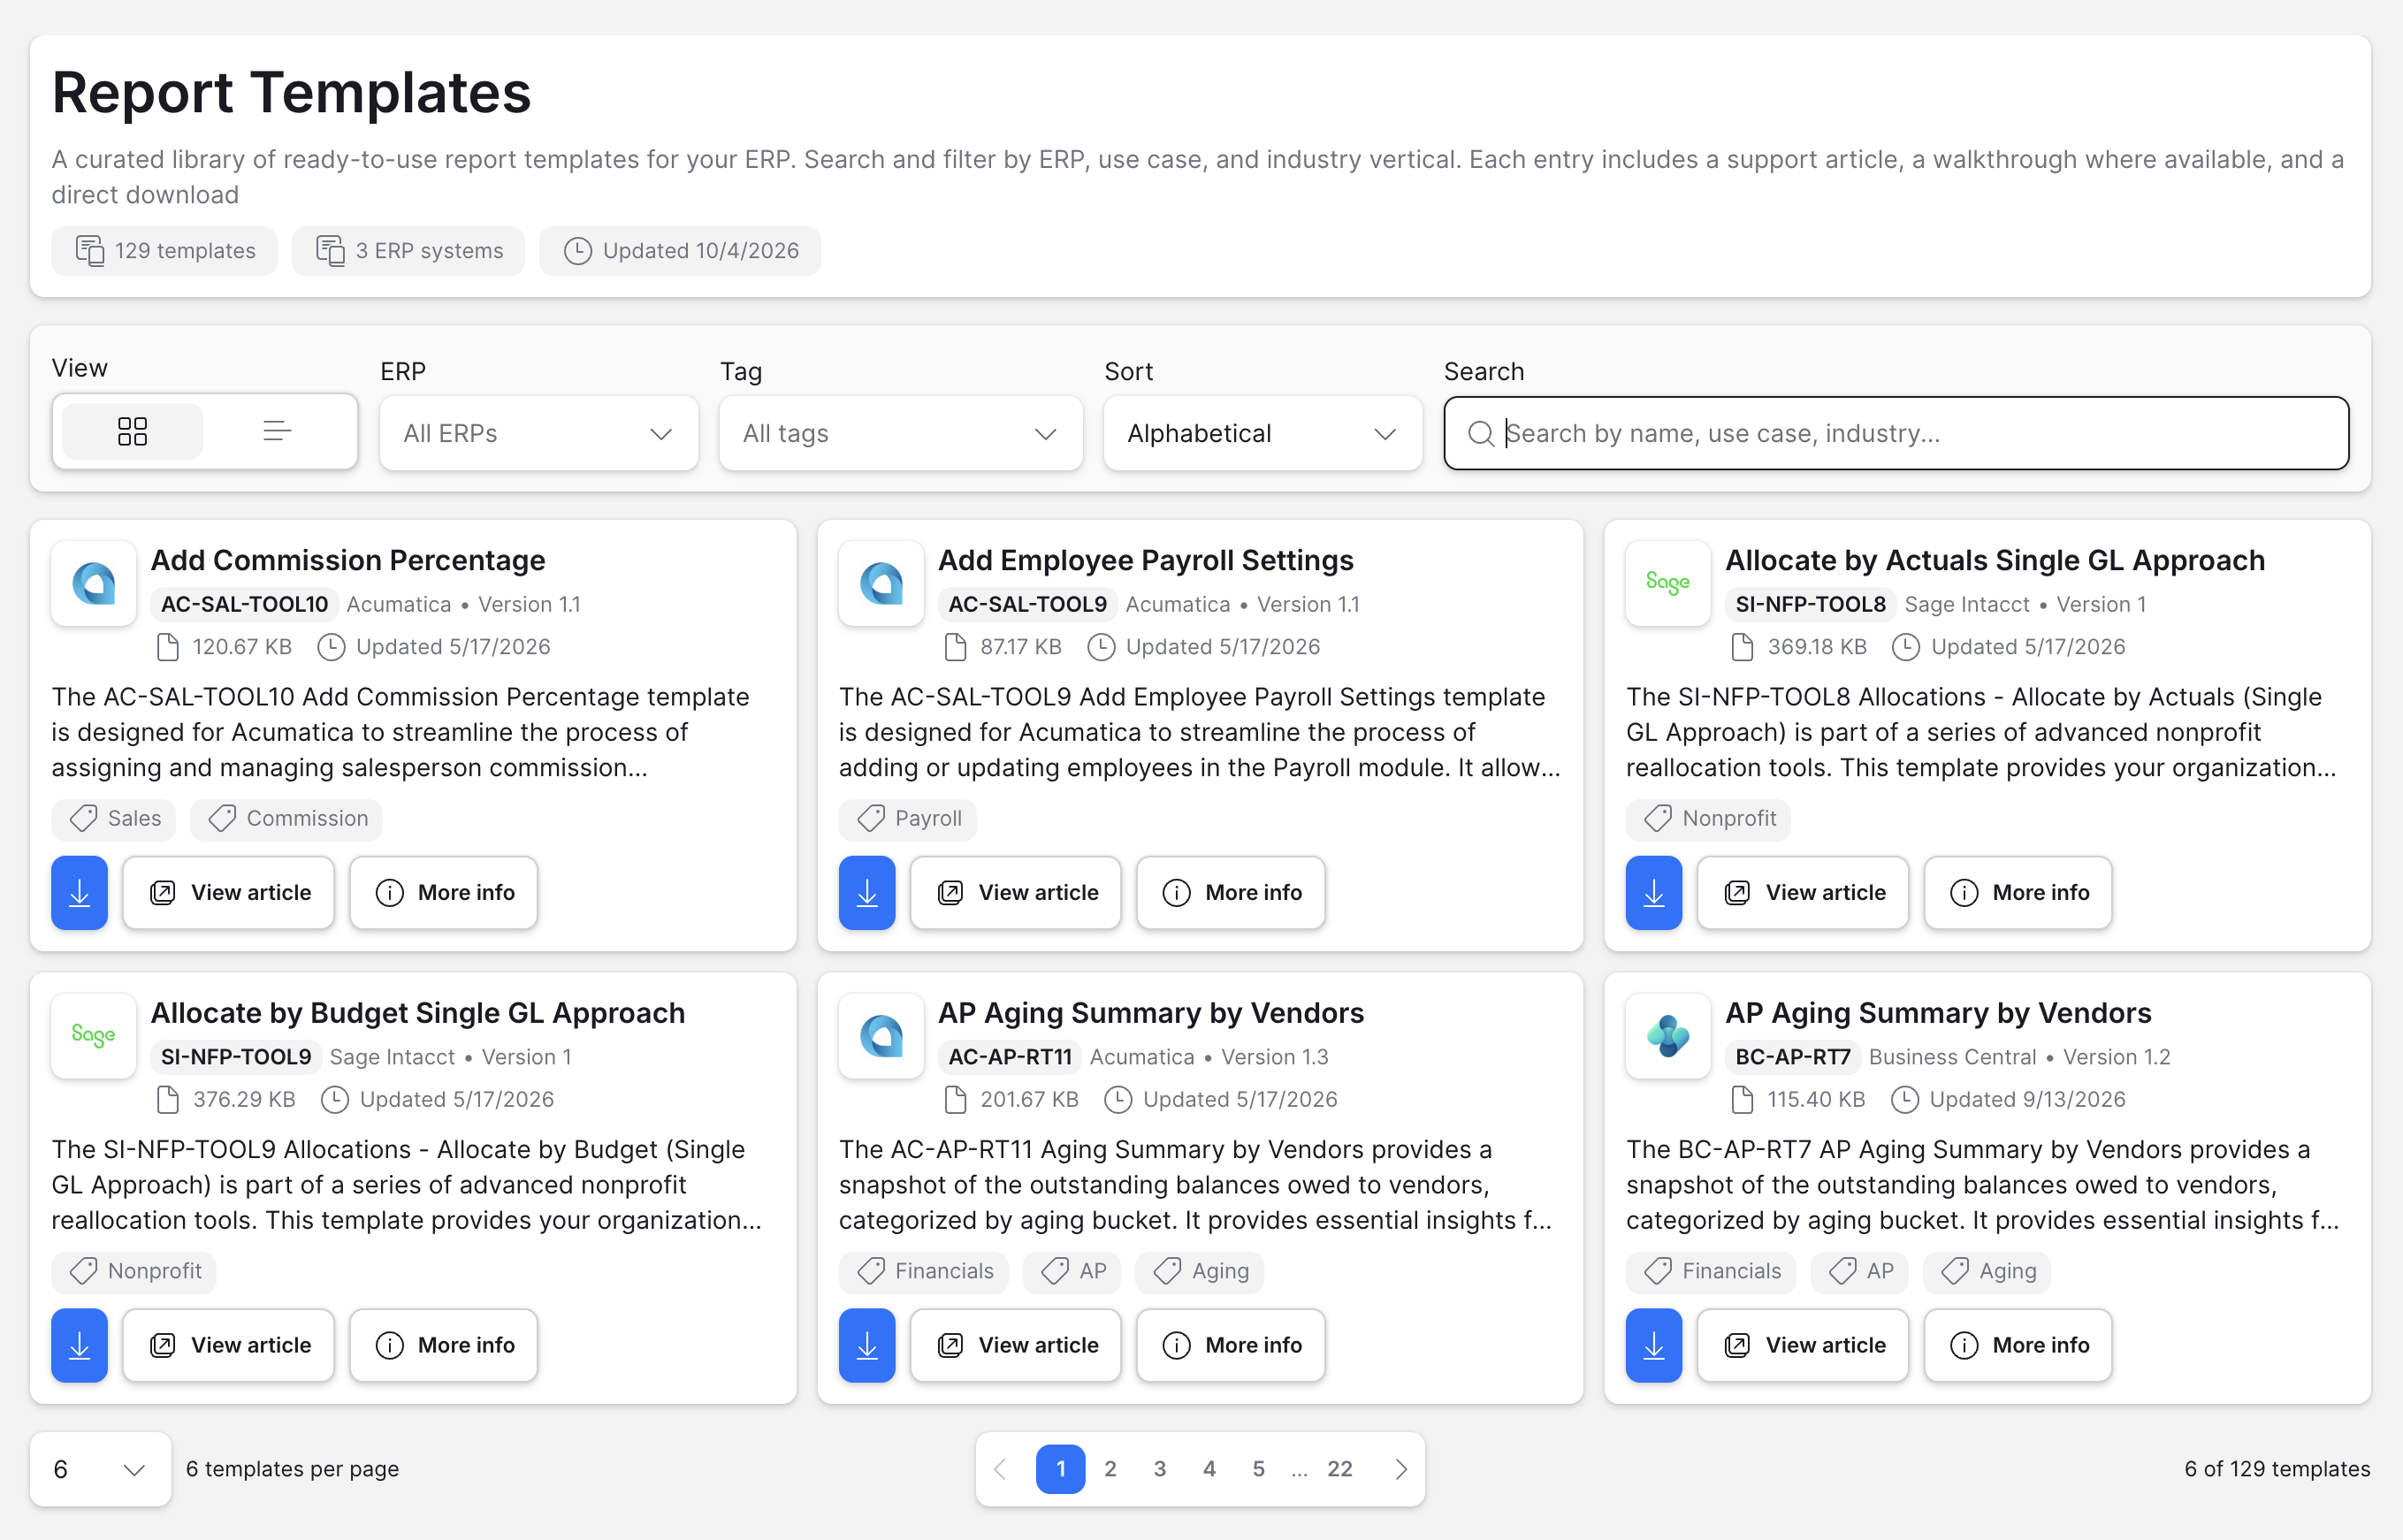This screenshot has height=1540, width=2403.
Task: View article for BC-AP-RT7 AP Aging
Action: point(1802,1345)
